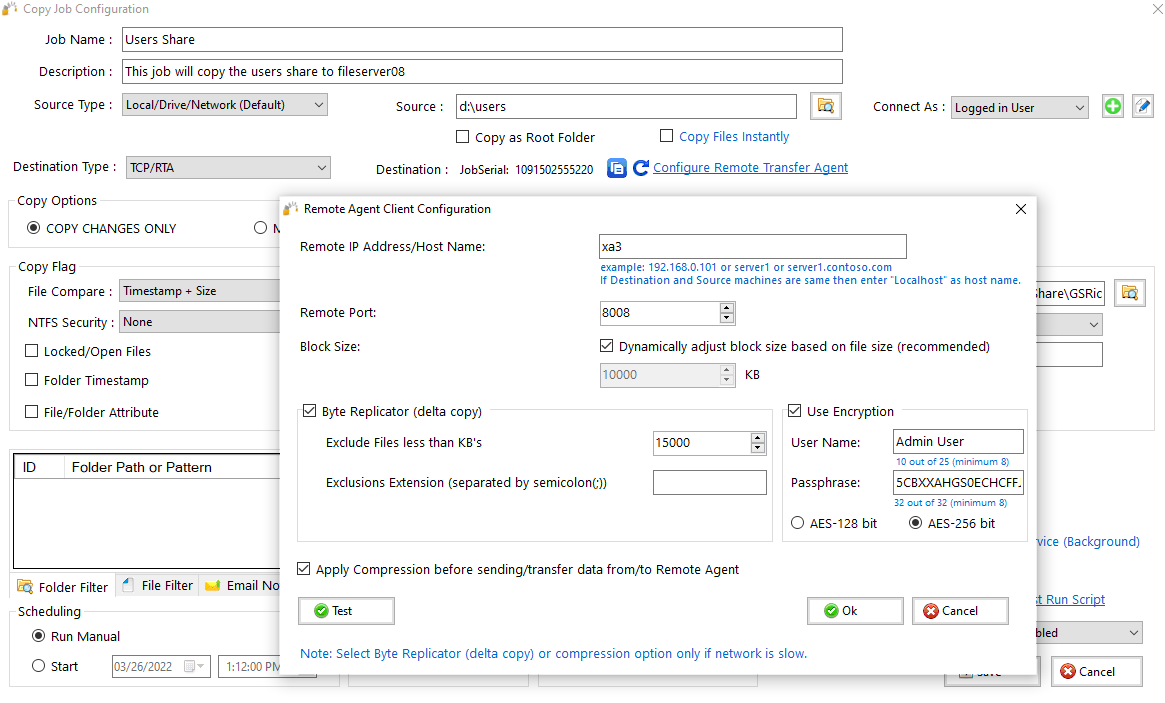Screen dimensions: 1165x703
Task: Toggle Locked/Open Files checkbox
Action: coord(31,351)
